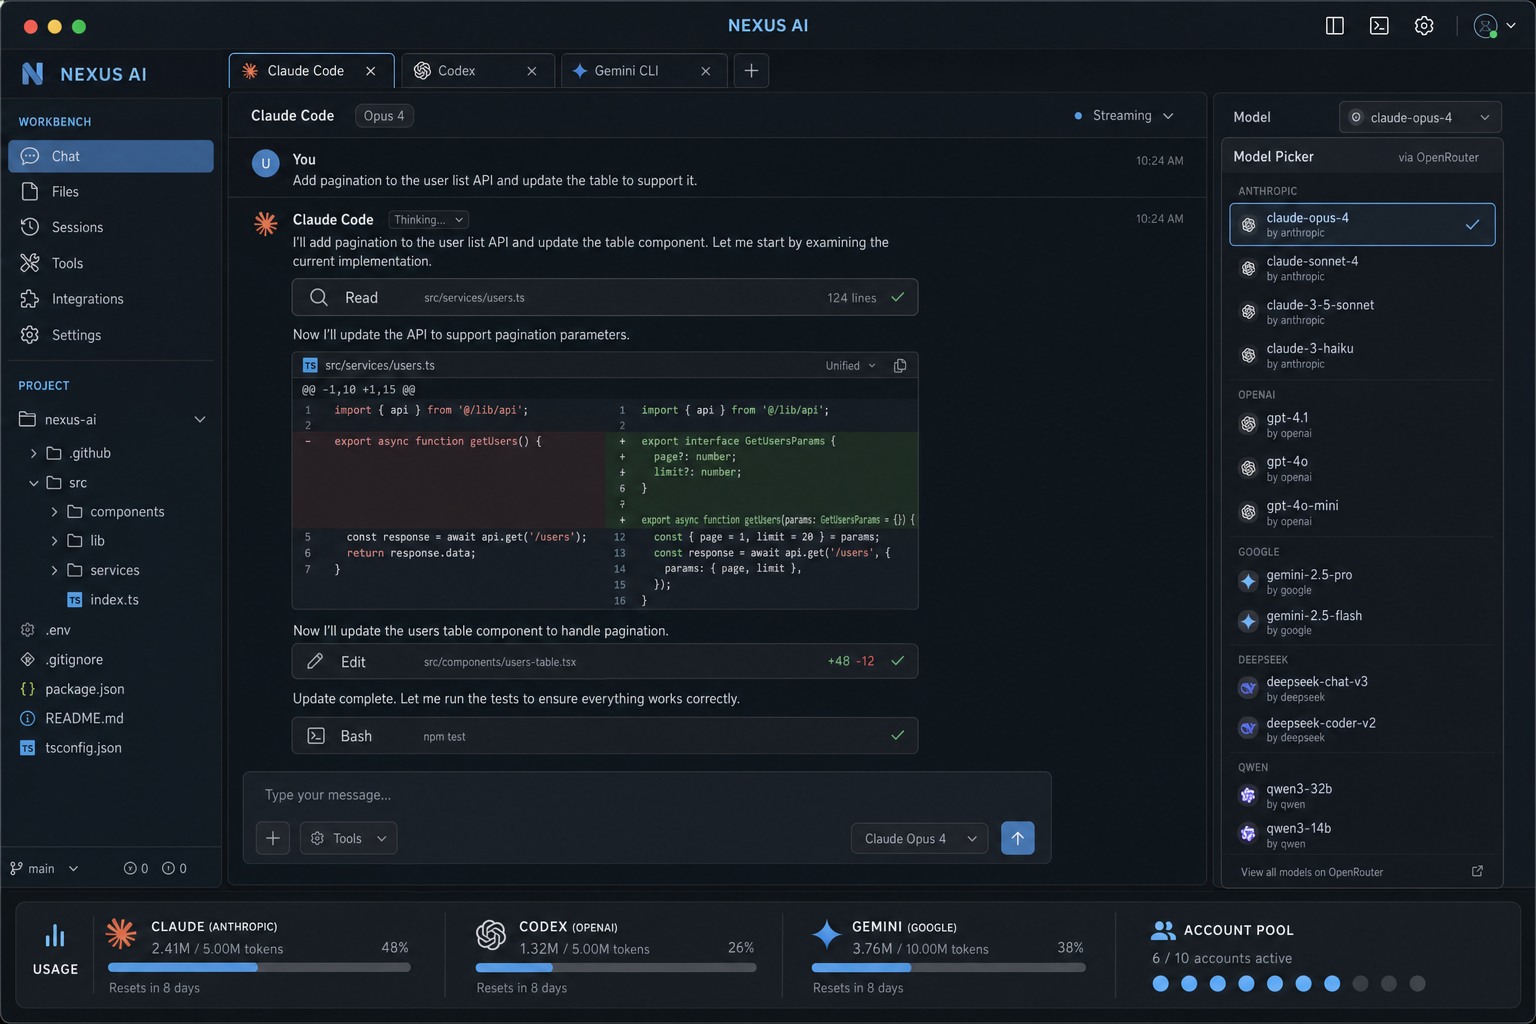Select gemini-2.5-pro in the Model Picker

pyautogui.click(x=1362, y=582)
